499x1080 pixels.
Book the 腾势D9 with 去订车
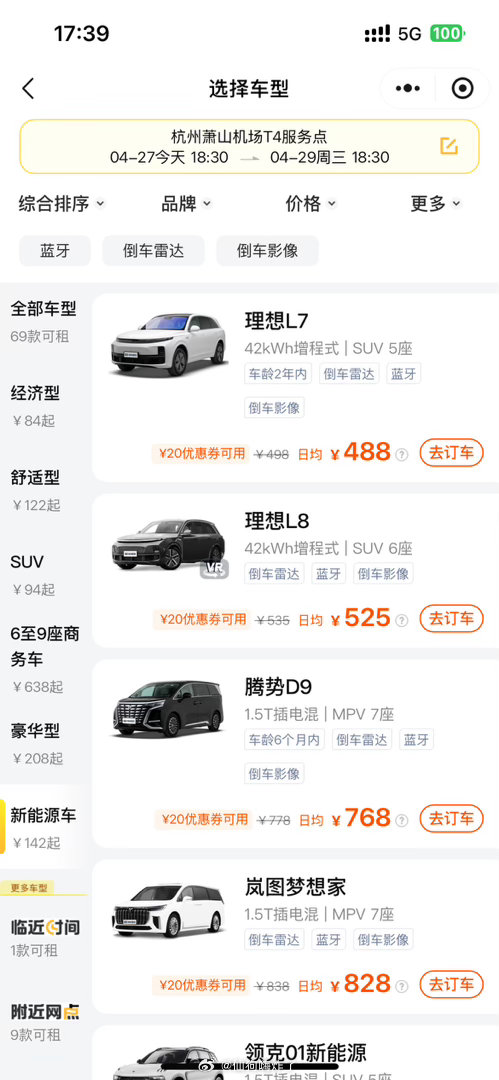click(x=452, y=819)
